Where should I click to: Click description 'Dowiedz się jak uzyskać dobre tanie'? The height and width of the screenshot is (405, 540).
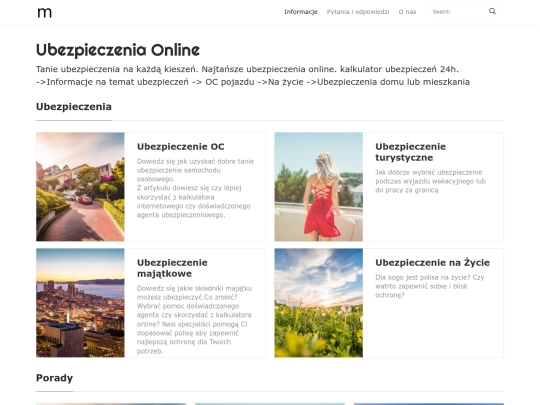point(195,161)
